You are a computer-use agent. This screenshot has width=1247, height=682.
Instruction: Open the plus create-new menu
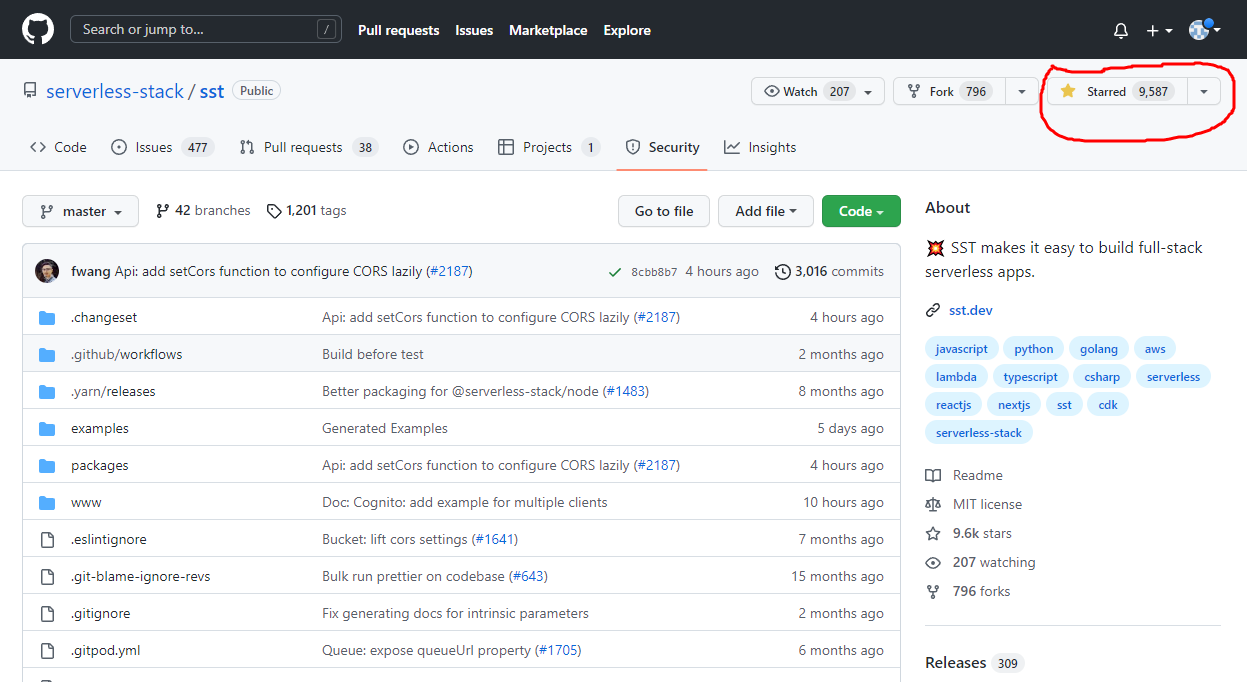(1159, 31)
